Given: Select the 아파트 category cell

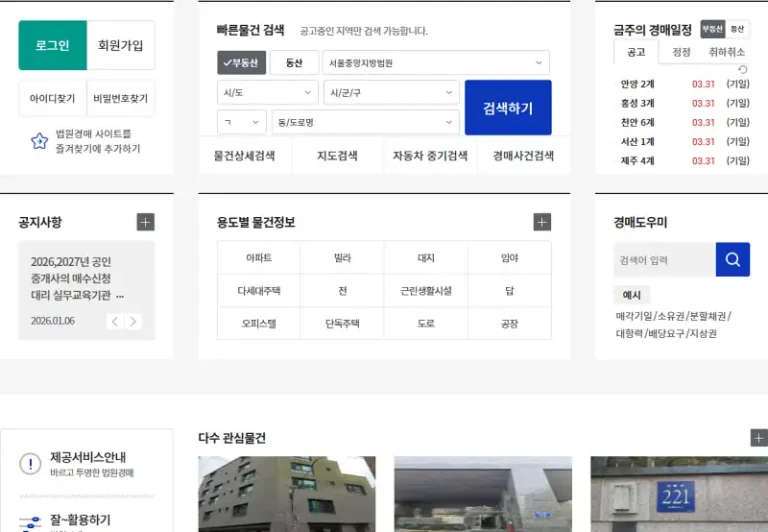Looking at the screenshot, I should click(x=259, y=258).
